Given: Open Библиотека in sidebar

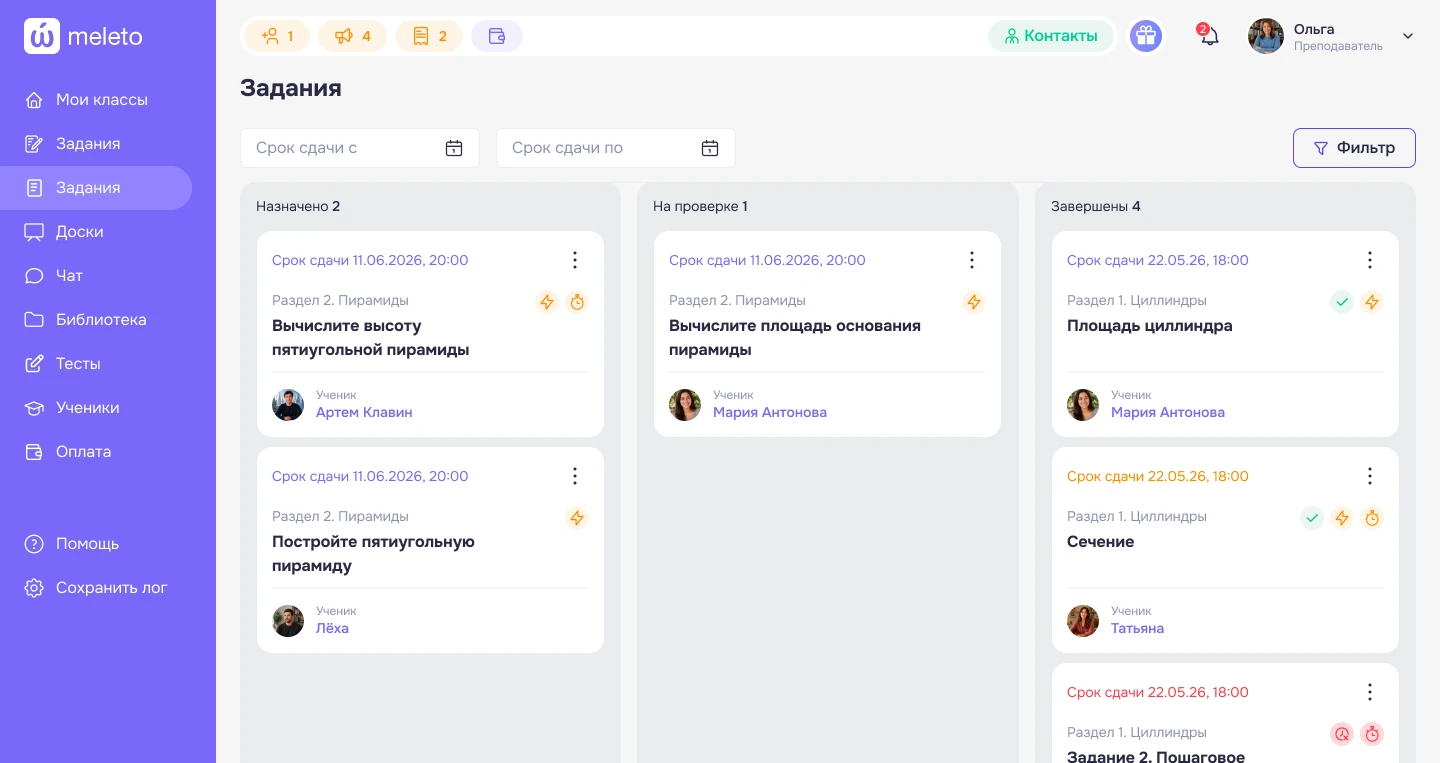Looking at the screenshot, I should coord(96,320).
